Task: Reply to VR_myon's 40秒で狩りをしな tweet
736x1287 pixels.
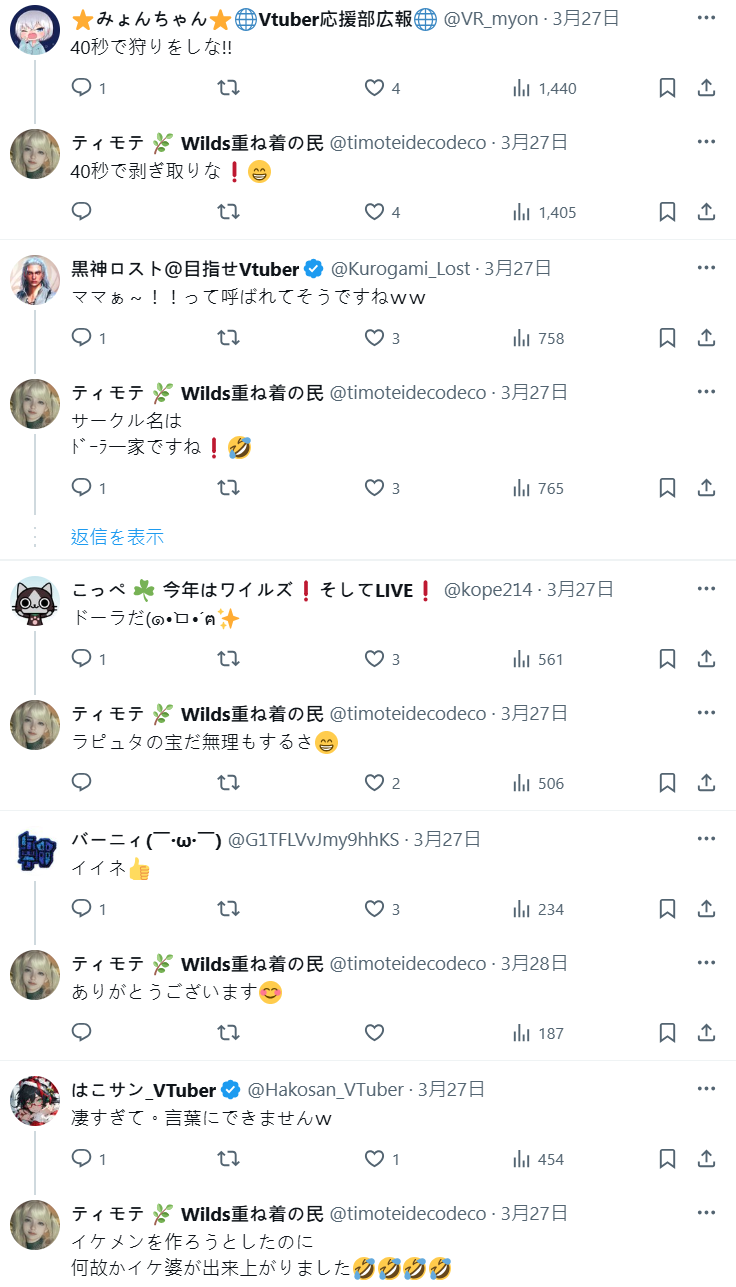Action: click(x=82, y=88)
